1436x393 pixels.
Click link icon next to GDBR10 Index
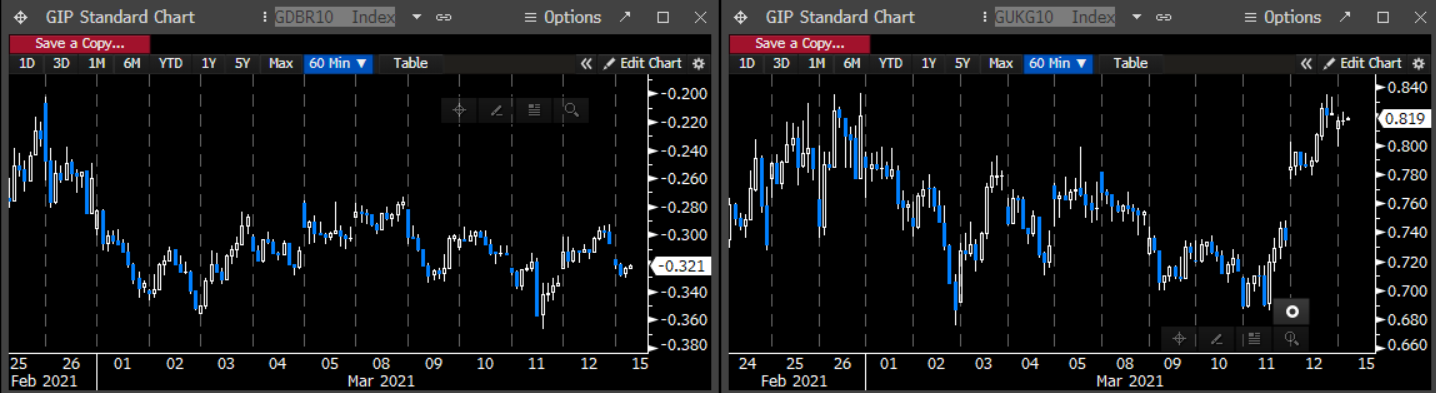coord(445,17)
